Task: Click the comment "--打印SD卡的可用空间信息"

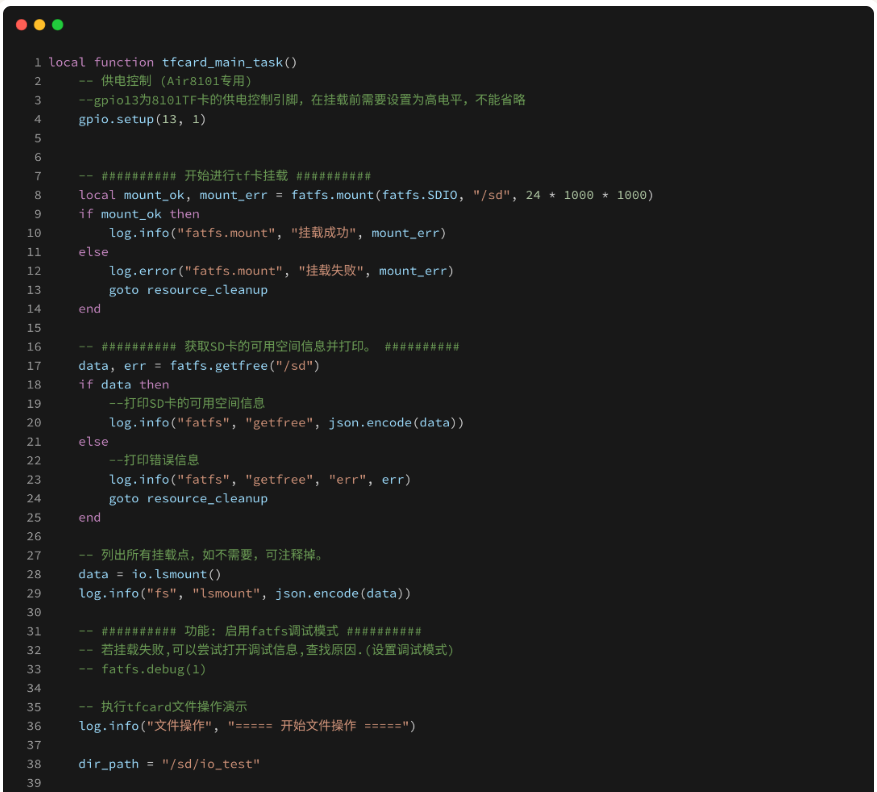Action: click(187, 404)
